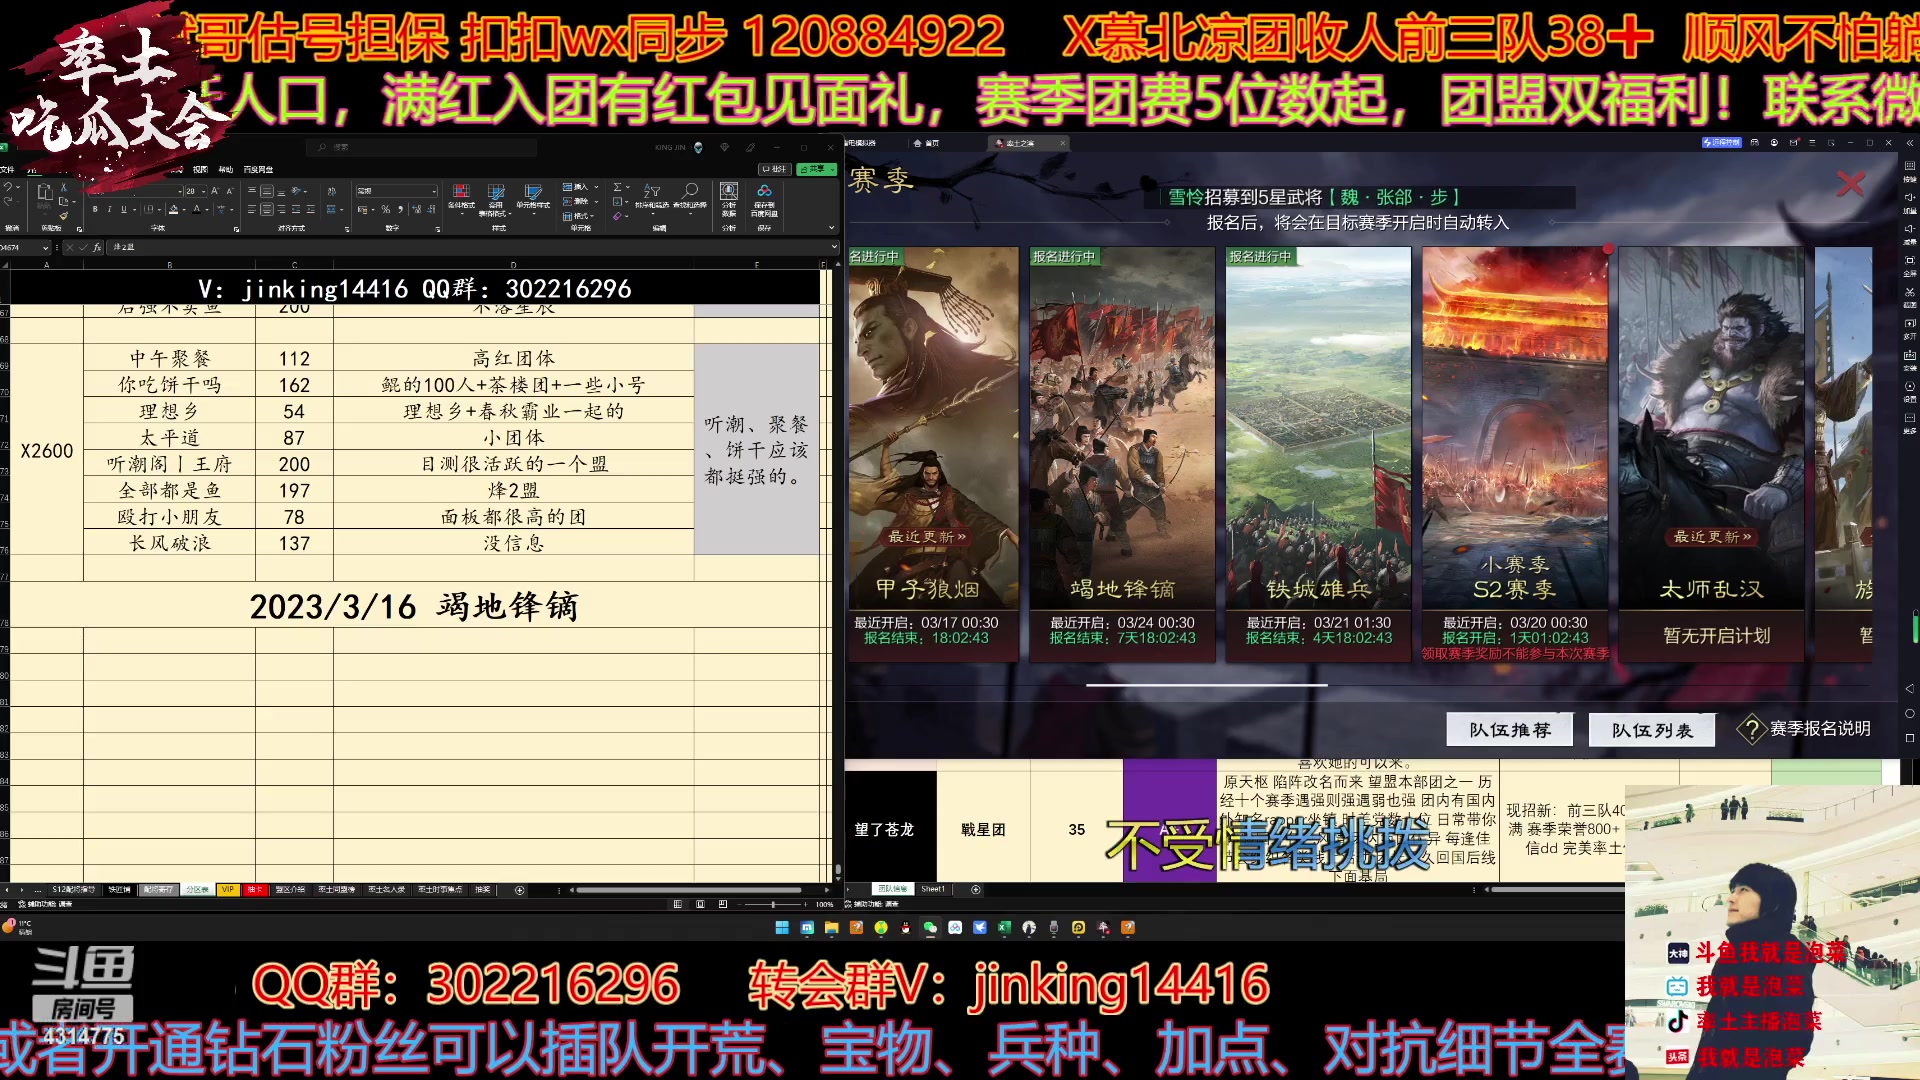Click the Cut scissors icon in Excel
Viewport: 1920px width, 1080px height.
click(x=63, y=187)
